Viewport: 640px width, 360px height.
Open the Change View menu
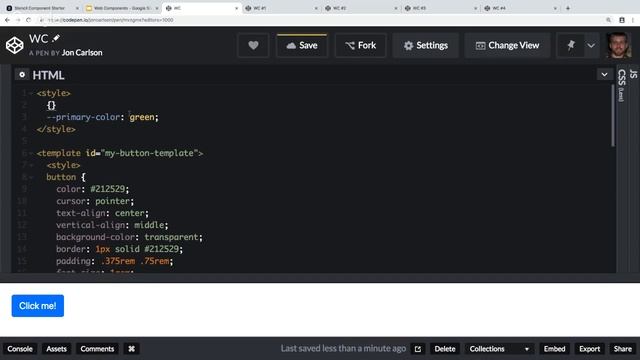(x=507, y=45)
